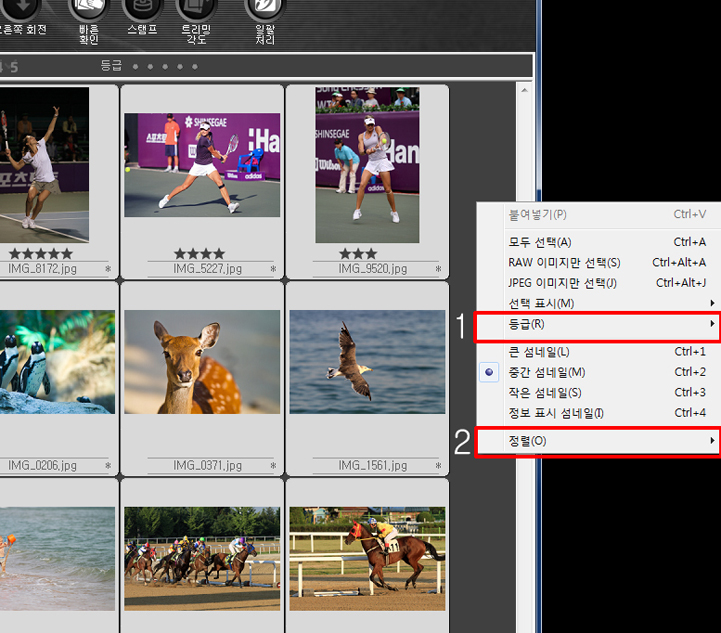Click the asterisk mark beside IMG_1561.jpg
The height and width of the screenshot is (633, 721).
(438, 466)
